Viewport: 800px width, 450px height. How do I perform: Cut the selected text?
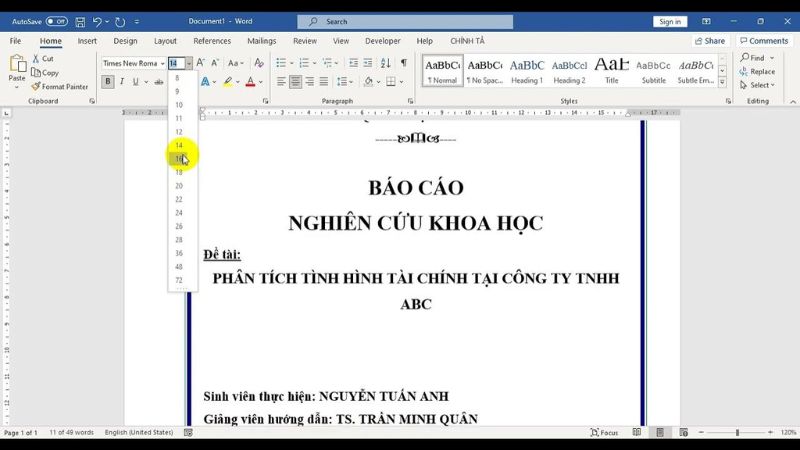pyautogui.click(x=43, y=59)
